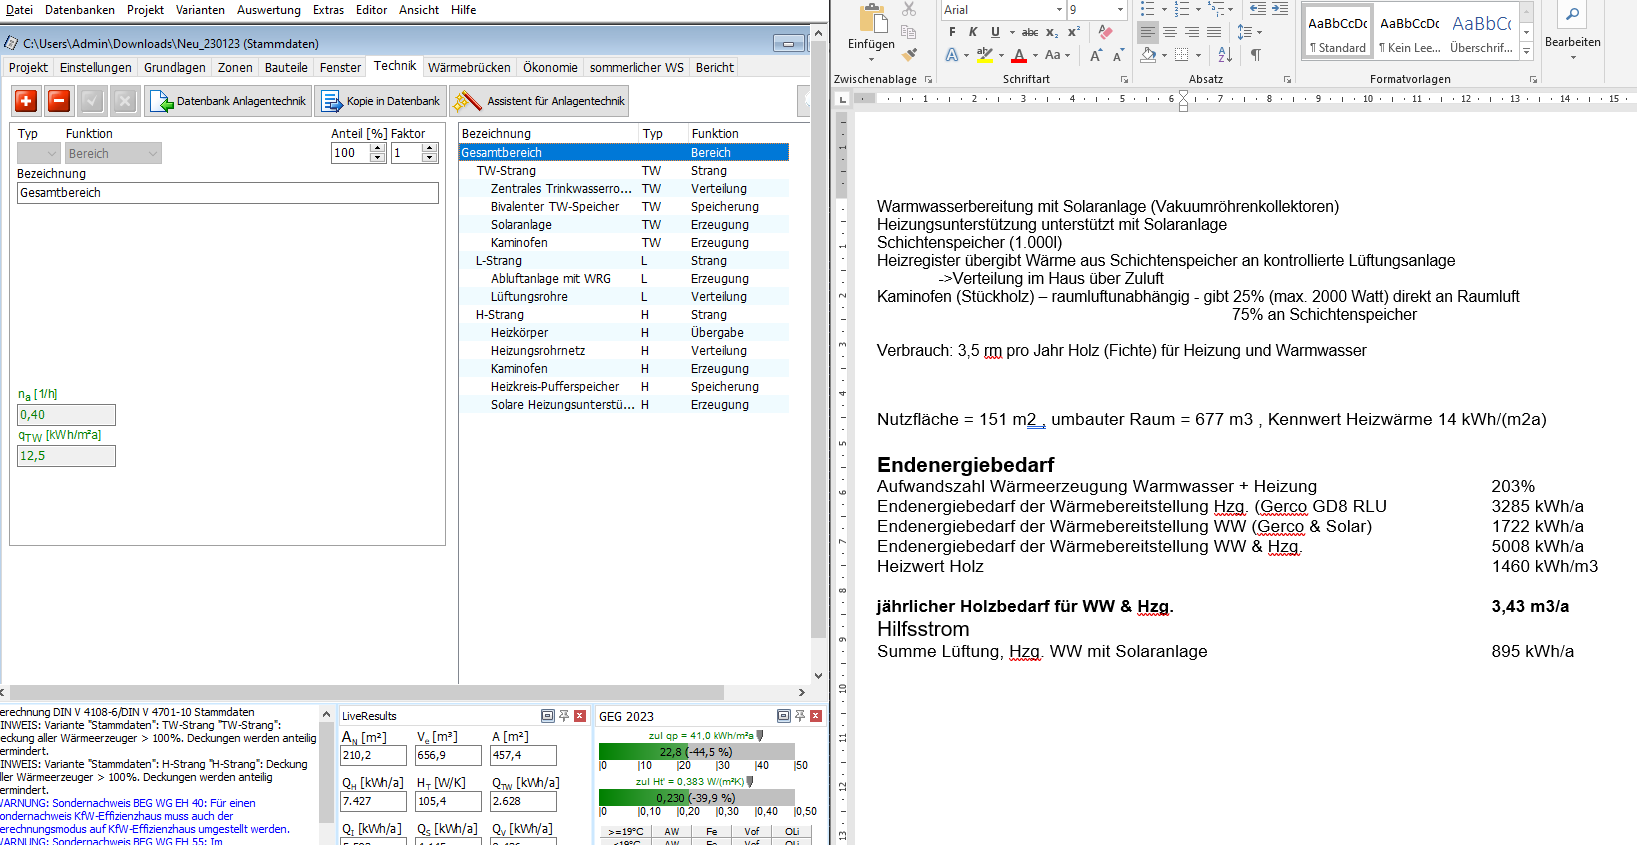Click the Datenbank Anlagentechnik button
This screenshot has width=1637, height=845.
coord(229,101)
